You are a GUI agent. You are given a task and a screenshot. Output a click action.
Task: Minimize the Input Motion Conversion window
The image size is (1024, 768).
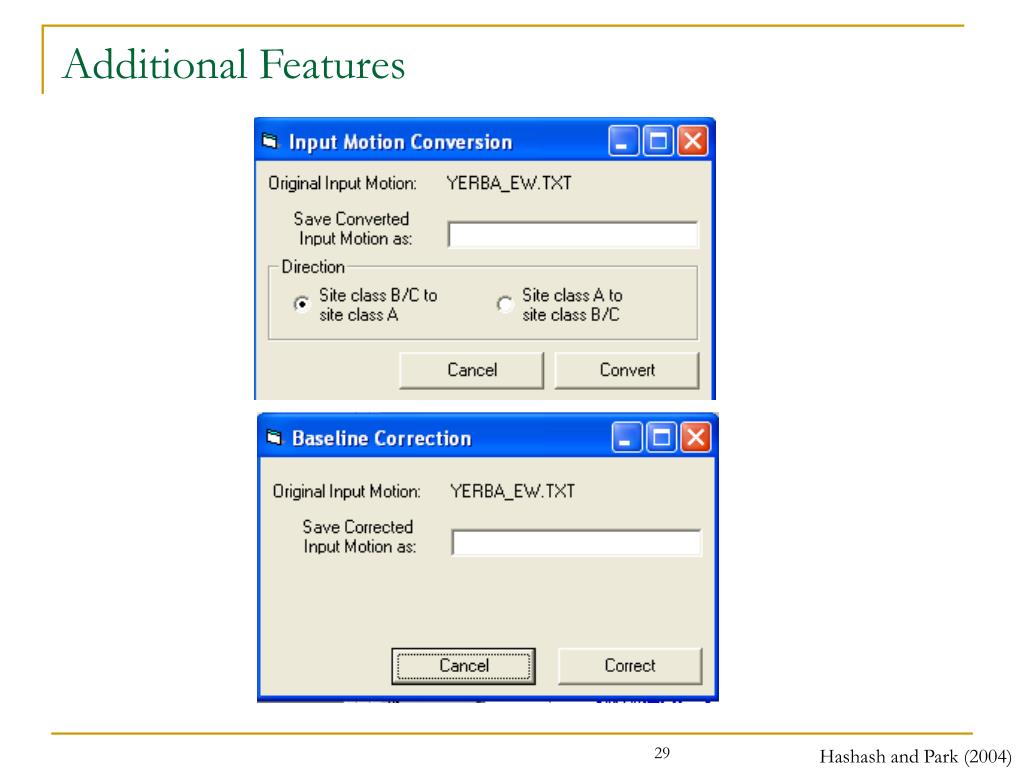click(x=624, y=141)
